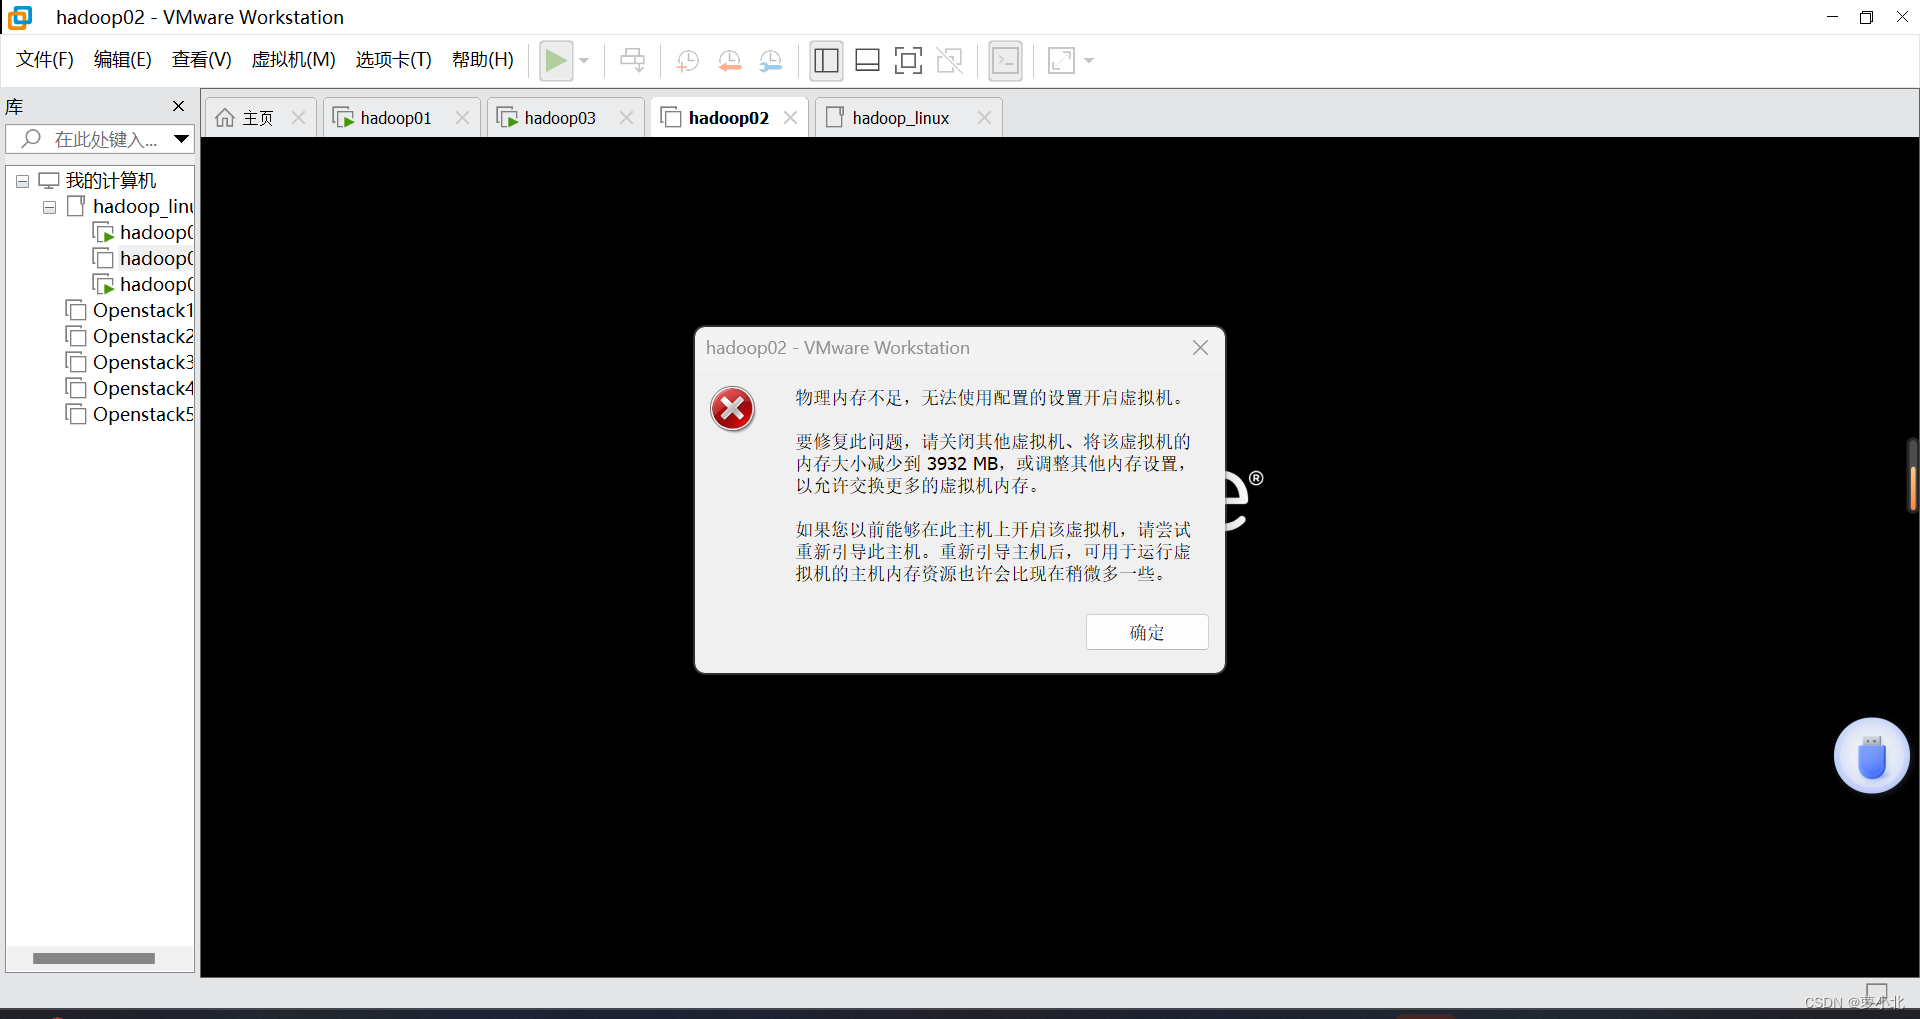Close the hadoop01 tab

462,118
